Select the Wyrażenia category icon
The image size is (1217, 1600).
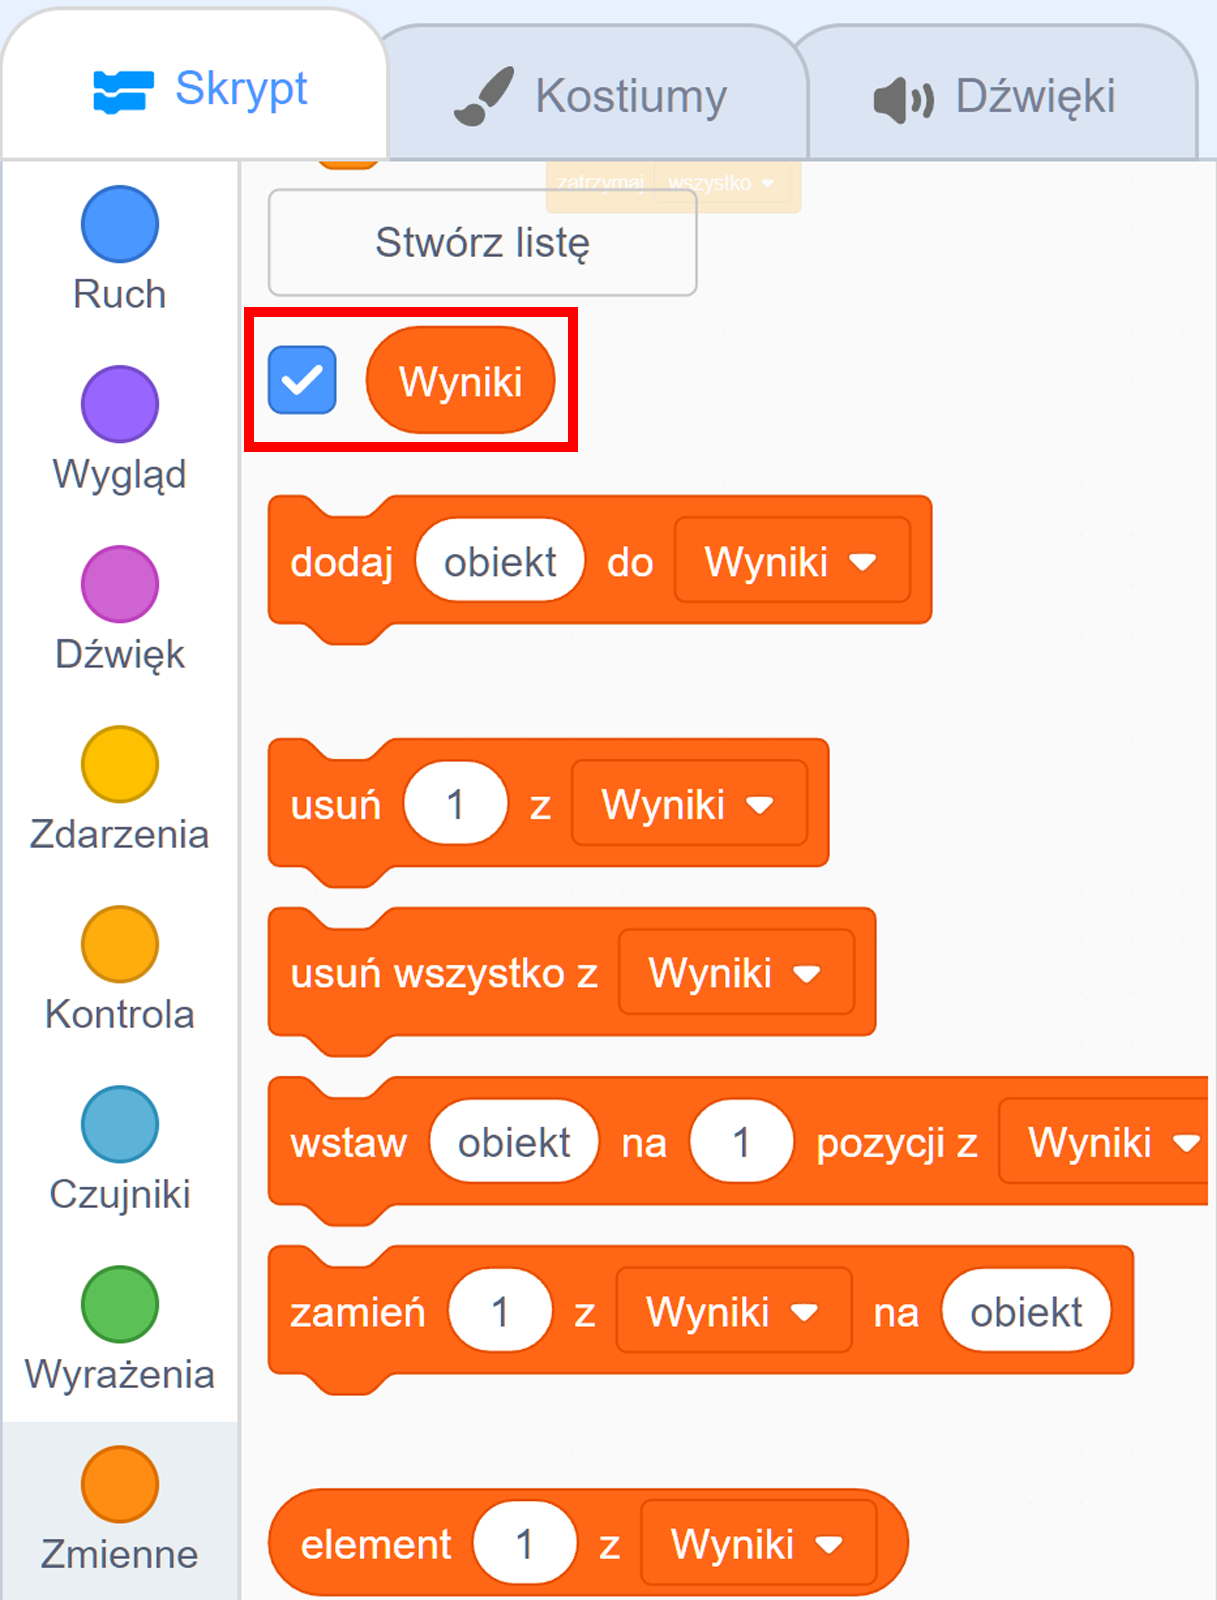[x=119, y=1303]
